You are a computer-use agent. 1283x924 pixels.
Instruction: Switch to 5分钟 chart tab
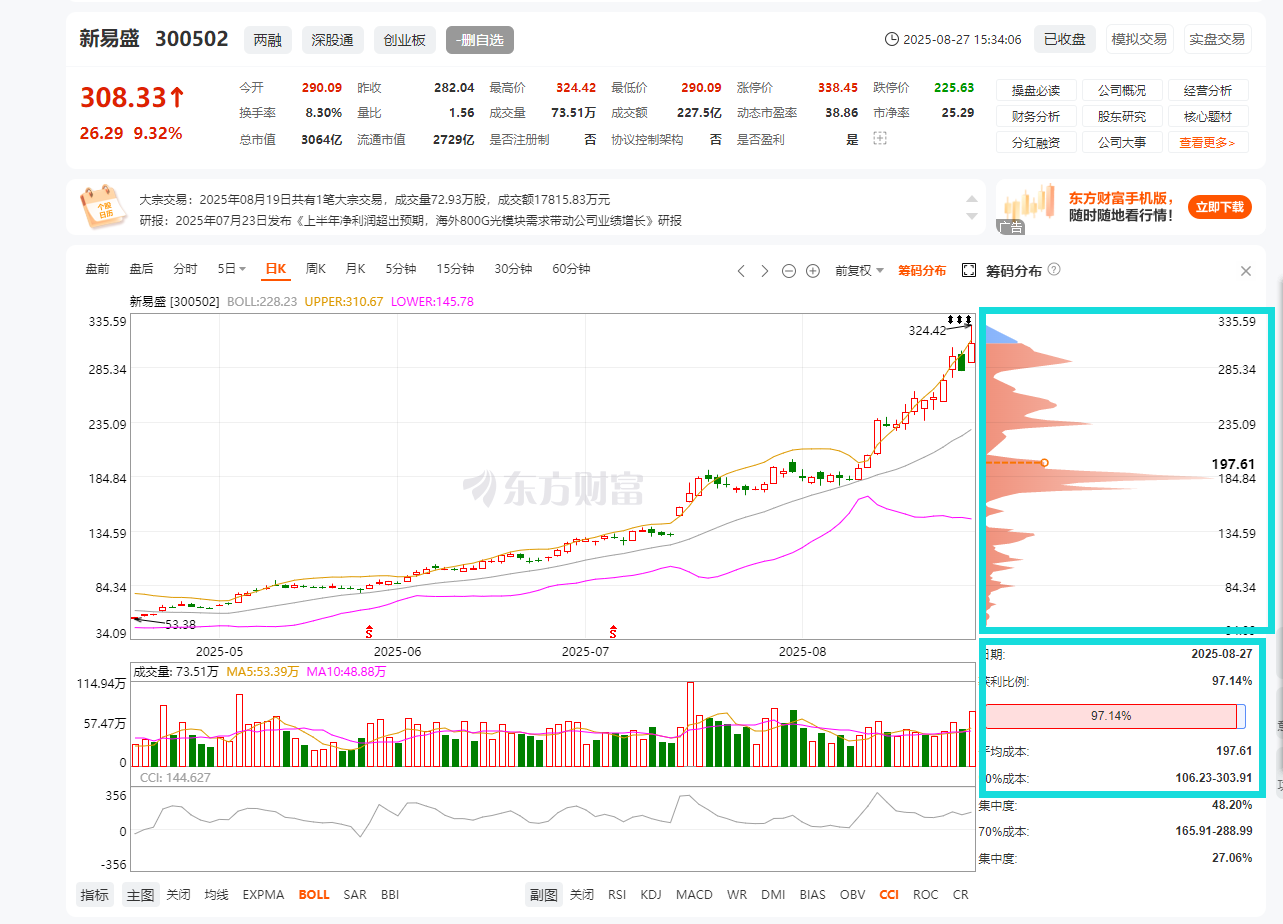point(401,268)
